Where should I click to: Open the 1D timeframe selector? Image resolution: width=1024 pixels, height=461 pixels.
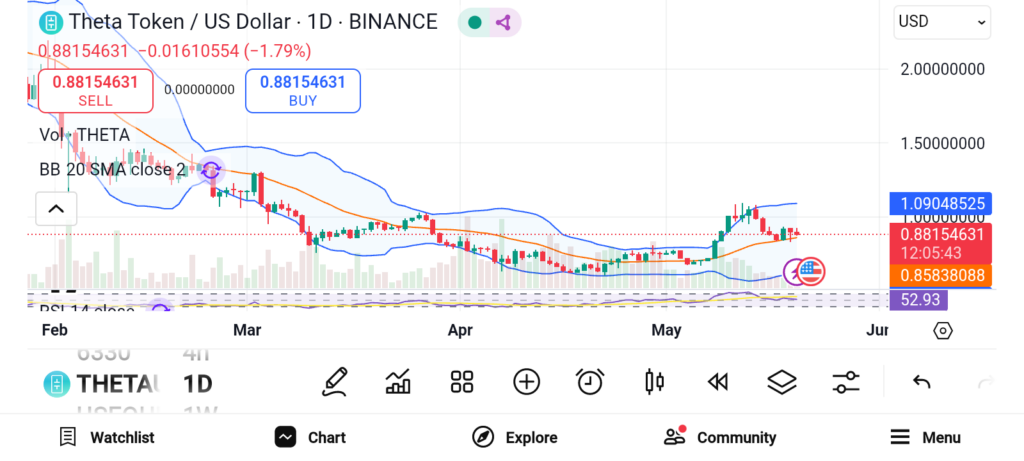pyautogui.click(x=197, y=383)
